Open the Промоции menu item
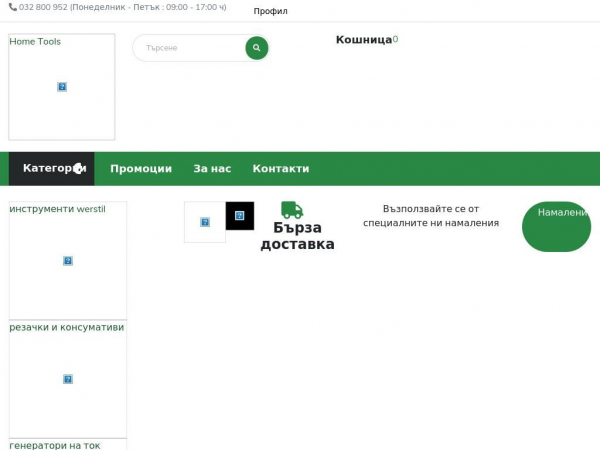The height and width of the screenshot is (450, 600). (141, 169)
